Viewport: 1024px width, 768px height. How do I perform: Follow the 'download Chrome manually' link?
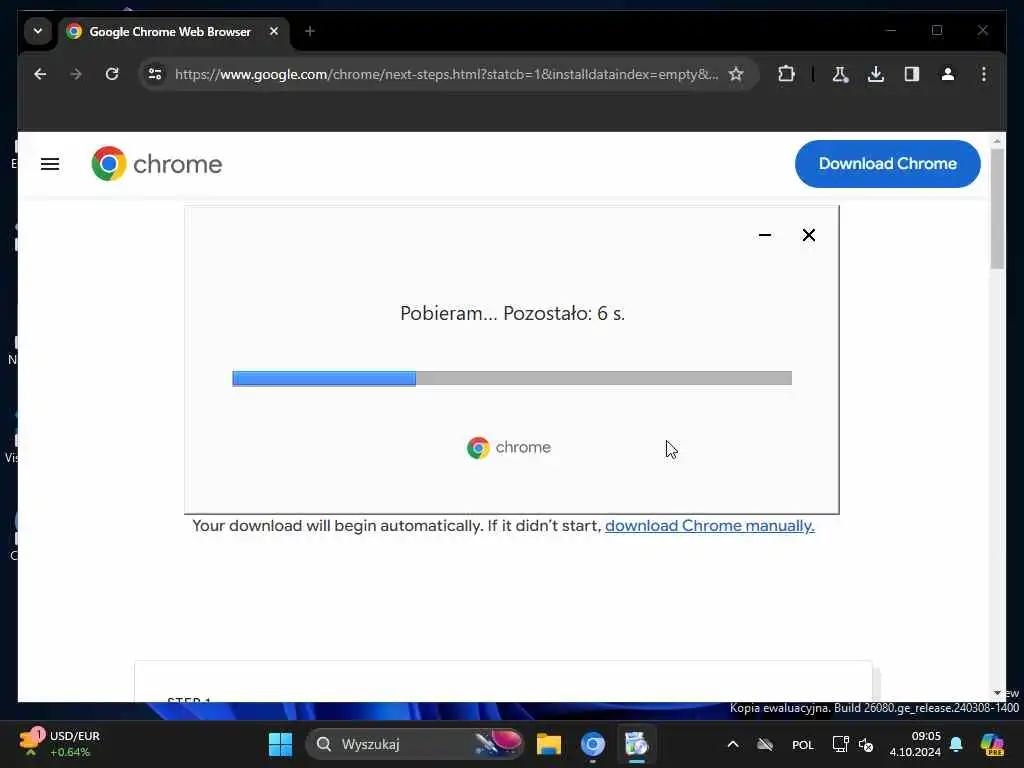point(710,526)
